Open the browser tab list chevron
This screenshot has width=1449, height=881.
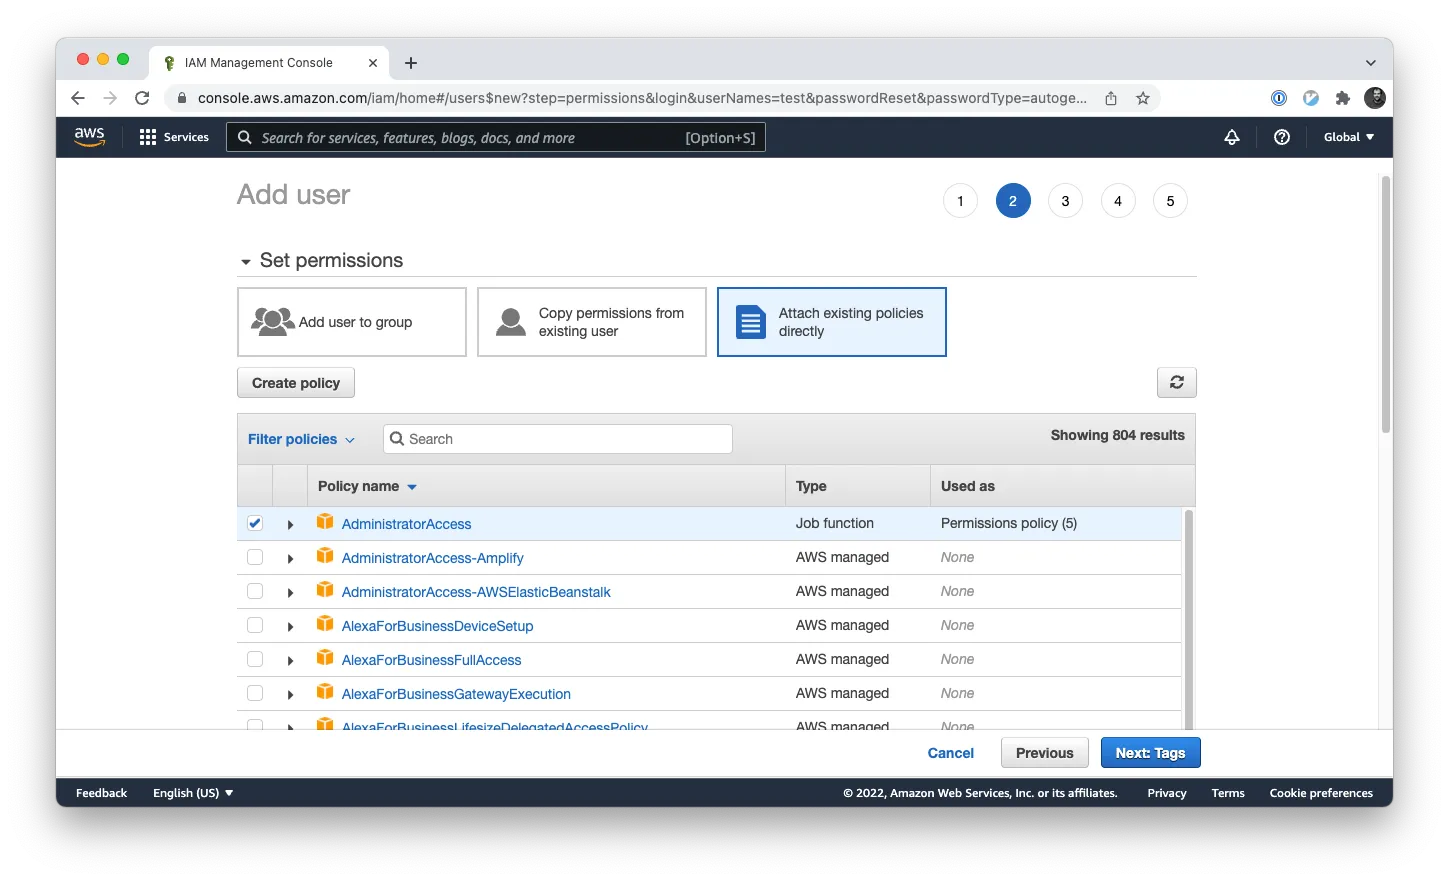pos(1370,63)
